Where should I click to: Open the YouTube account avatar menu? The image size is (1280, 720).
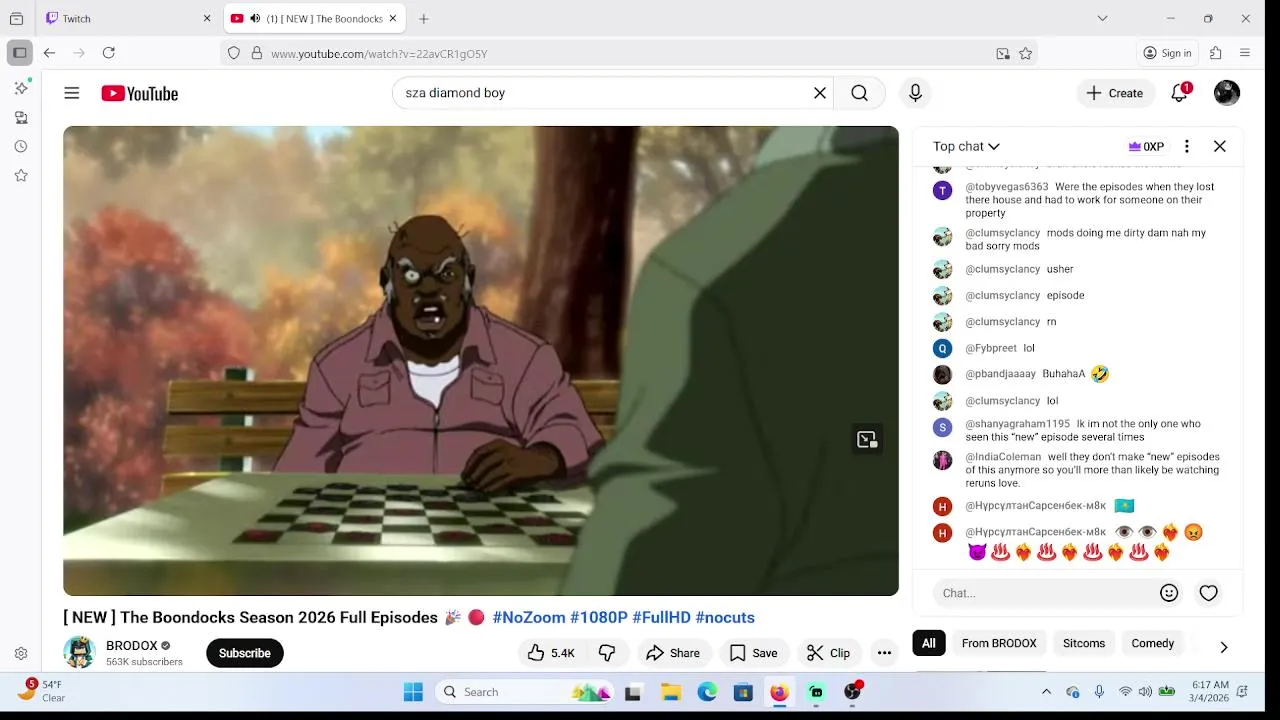click(1227, 93)
